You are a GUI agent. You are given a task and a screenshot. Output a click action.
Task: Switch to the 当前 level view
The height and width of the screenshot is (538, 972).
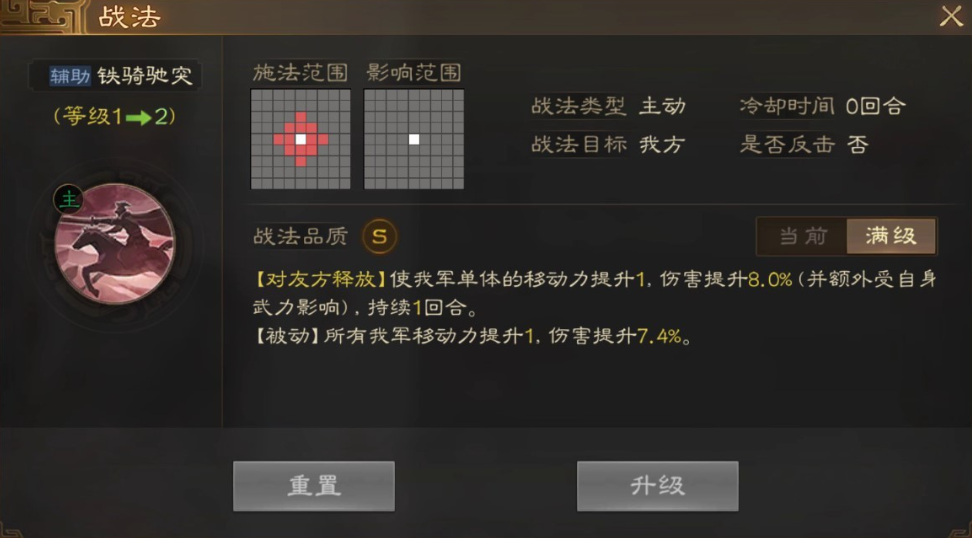point(803,236)
